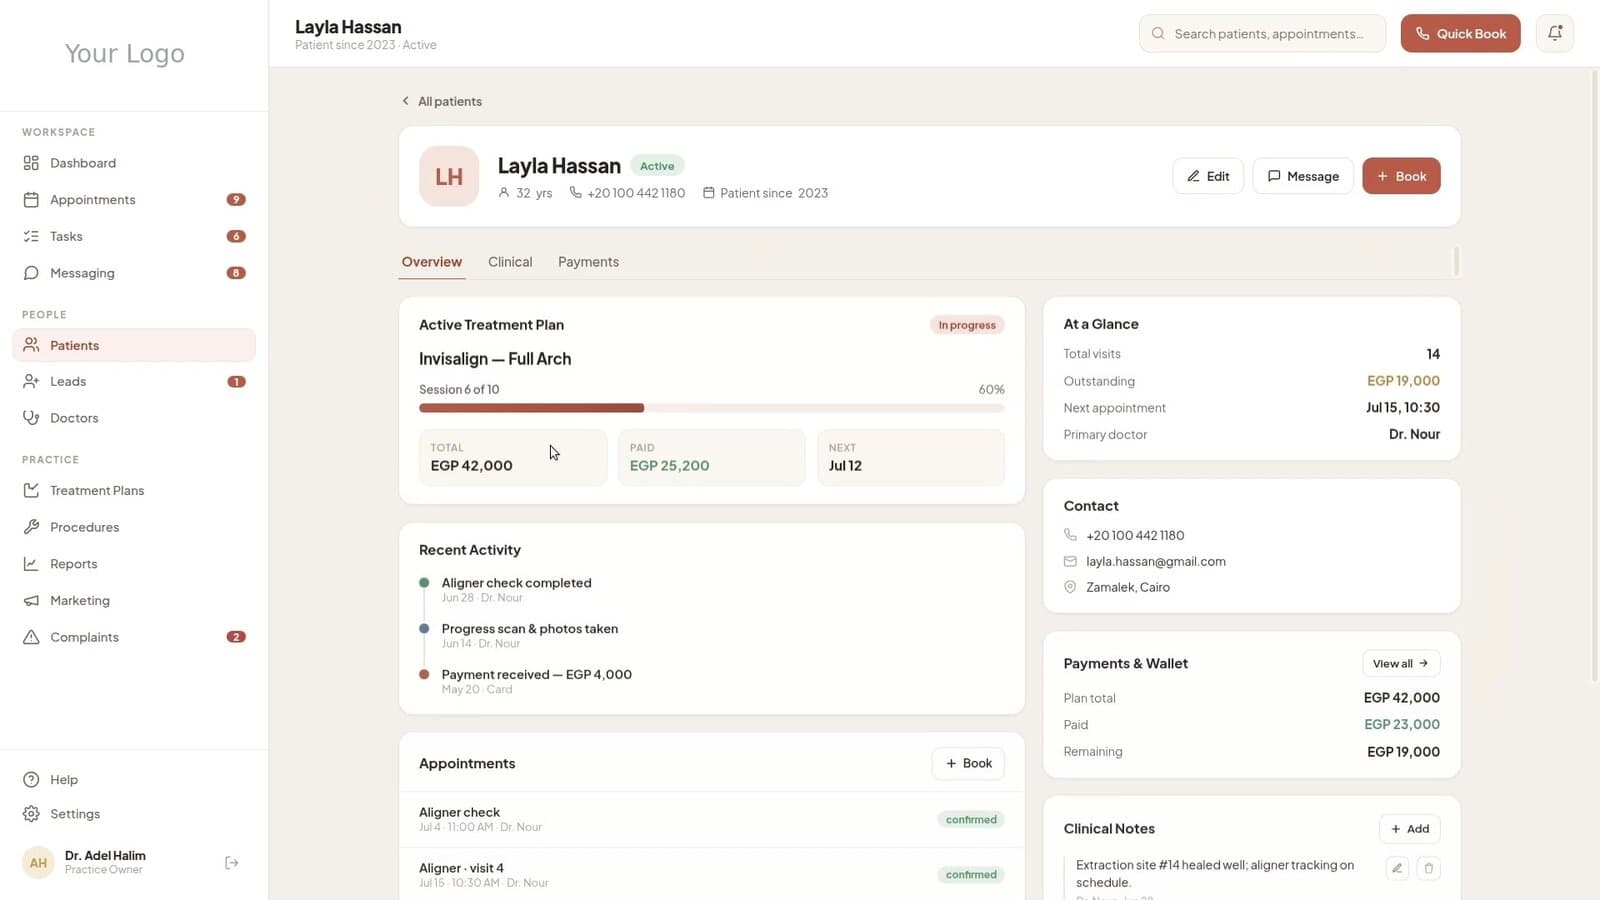Click Edit patient button
Image resolution: width=1600 pixels, height=900 pixels.
1208,176
